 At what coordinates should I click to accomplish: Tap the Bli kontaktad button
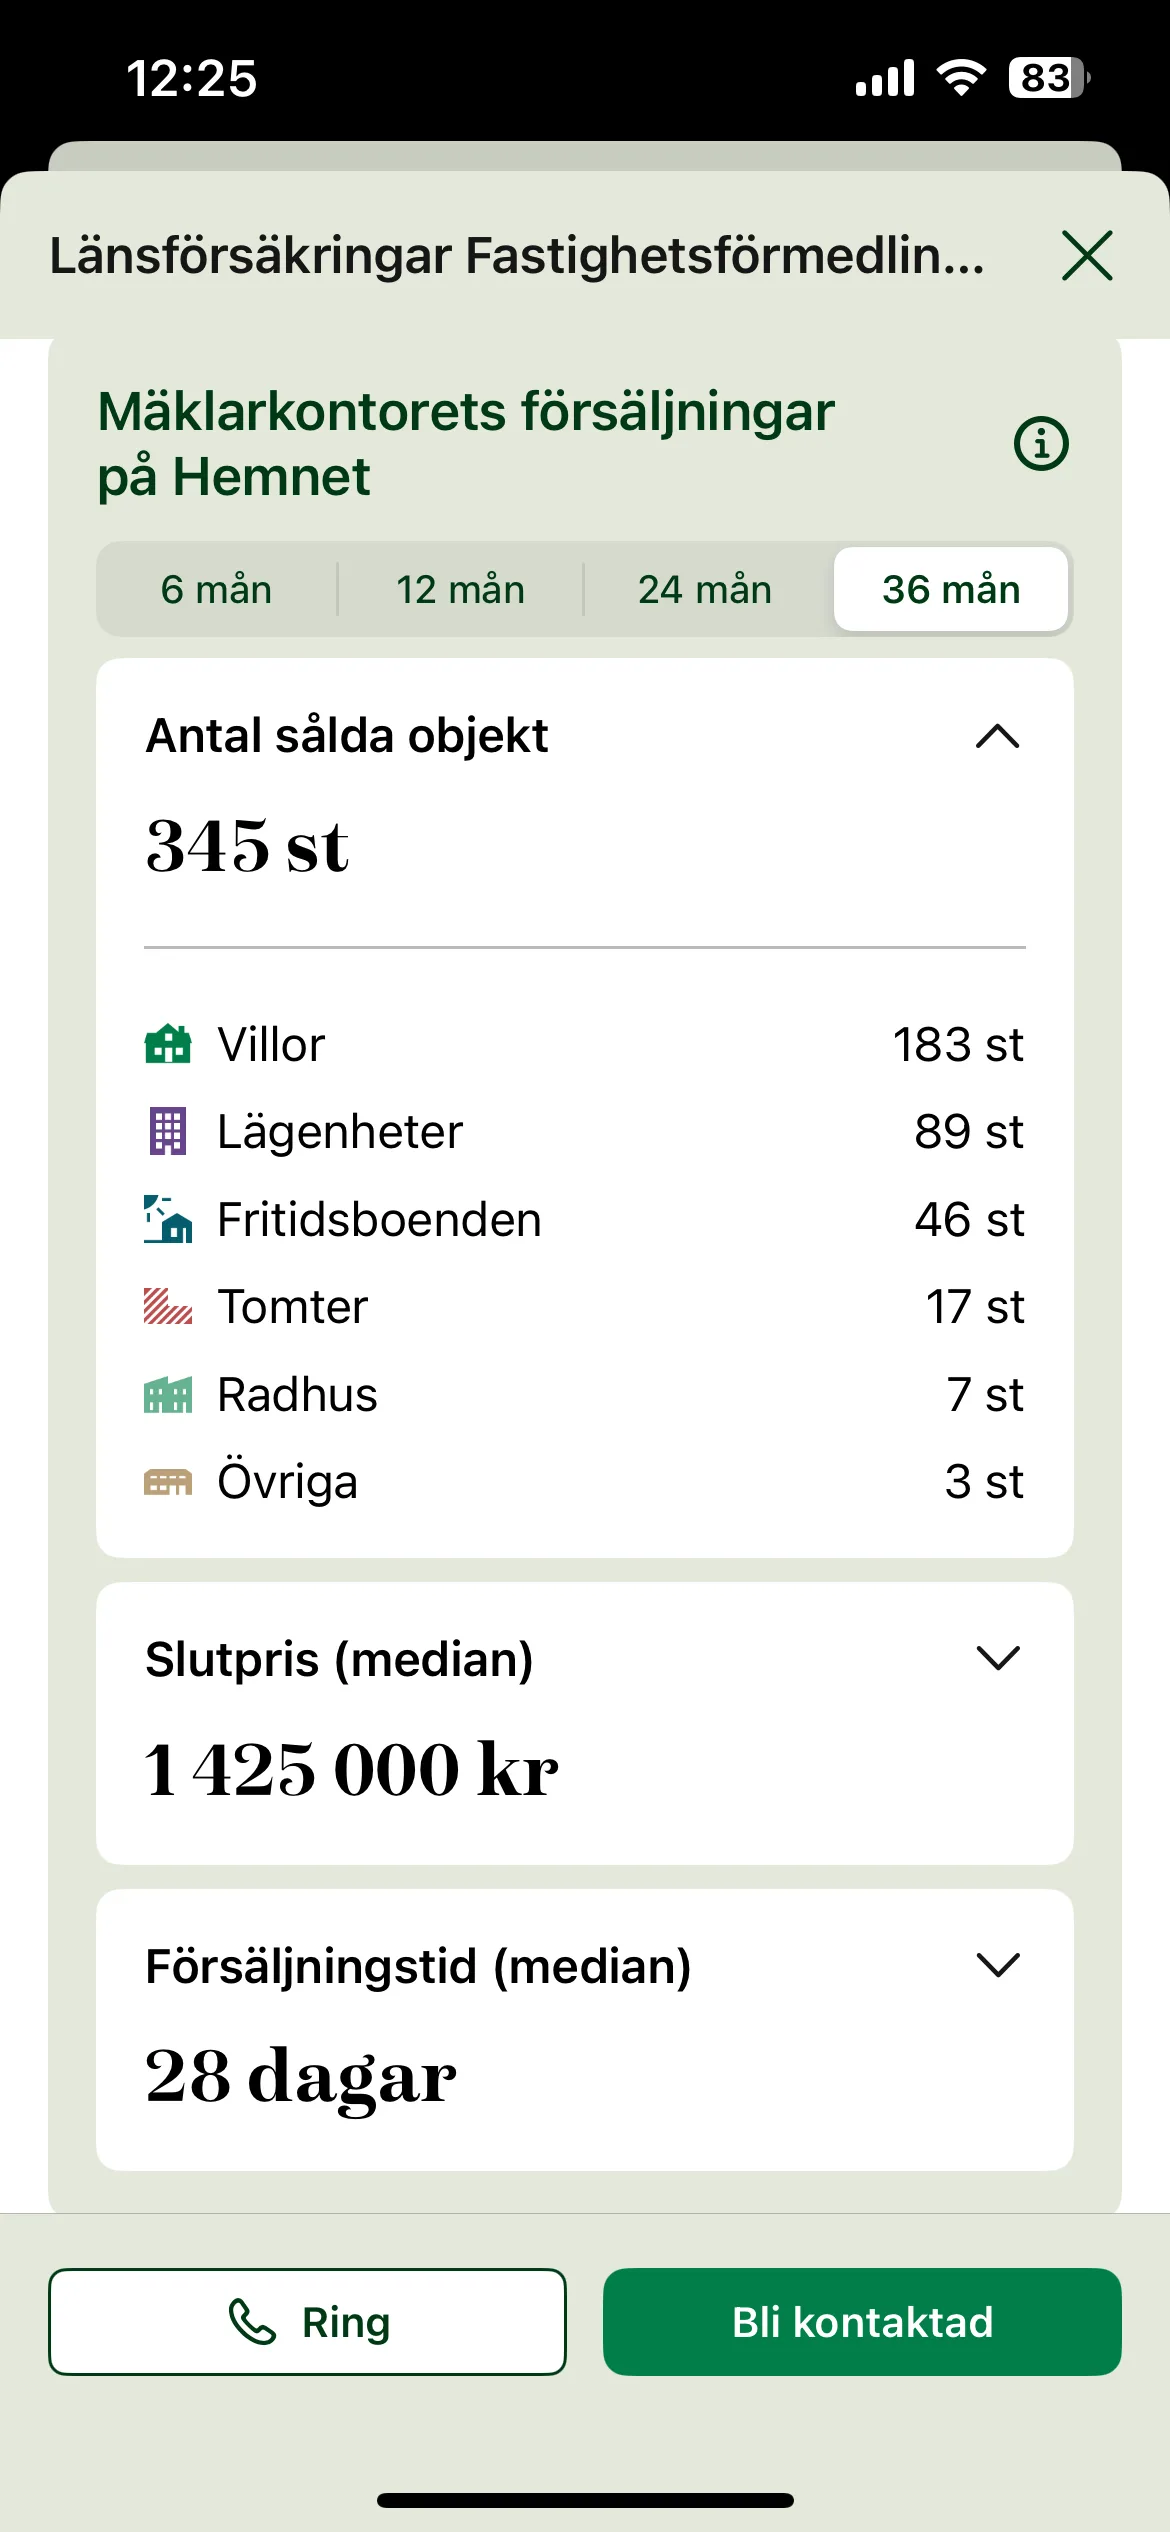[862, 2322]
